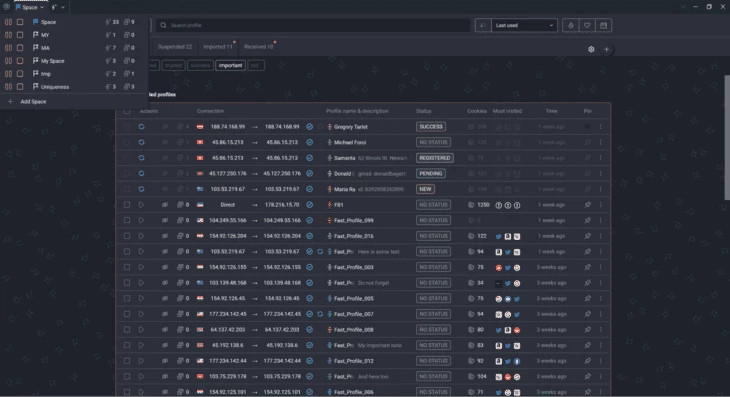Filter by the important tag

230,66
